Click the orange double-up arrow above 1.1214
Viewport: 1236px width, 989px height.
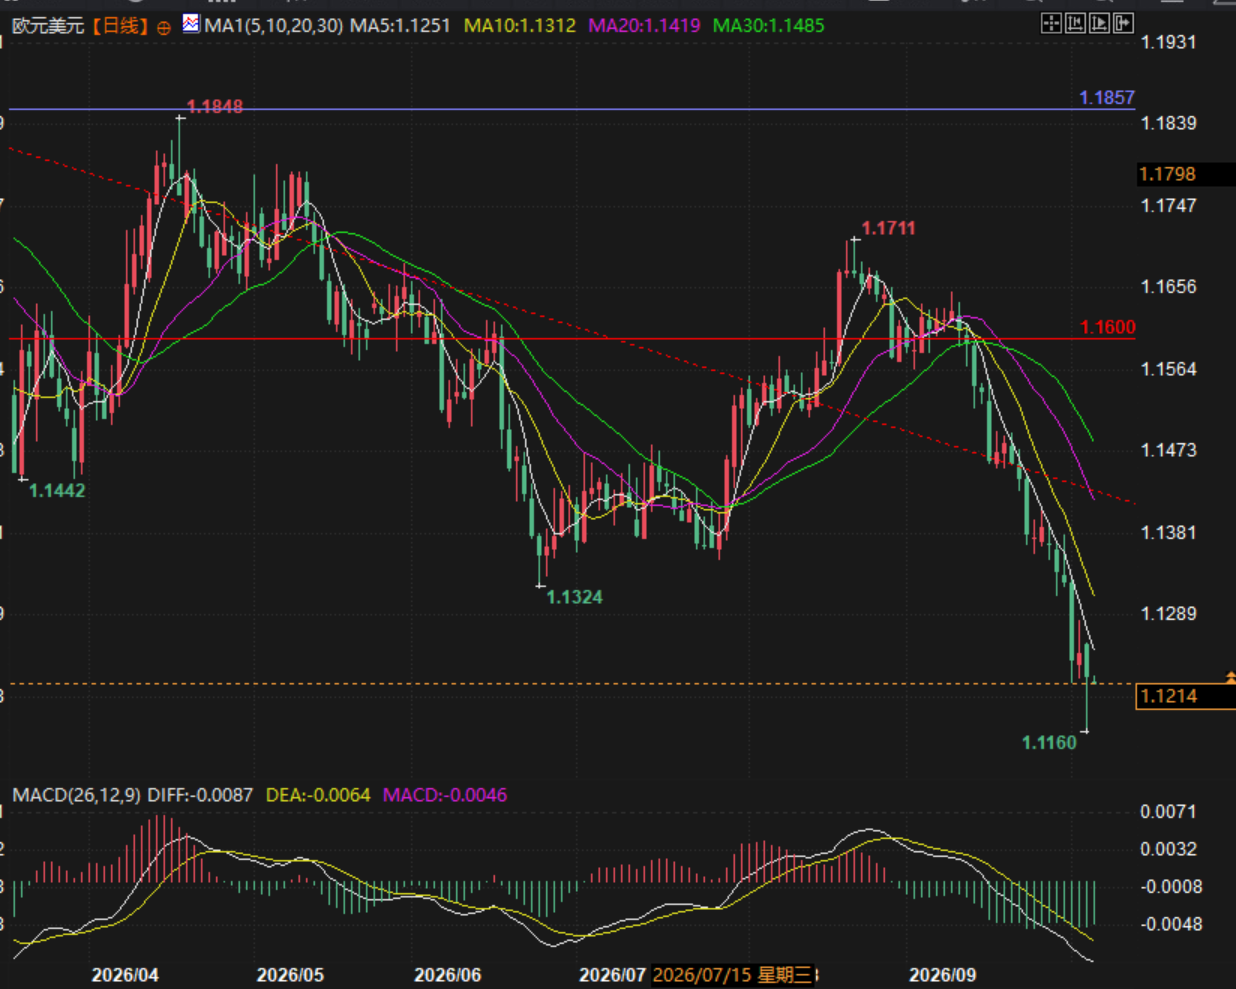coord(1230,677)
